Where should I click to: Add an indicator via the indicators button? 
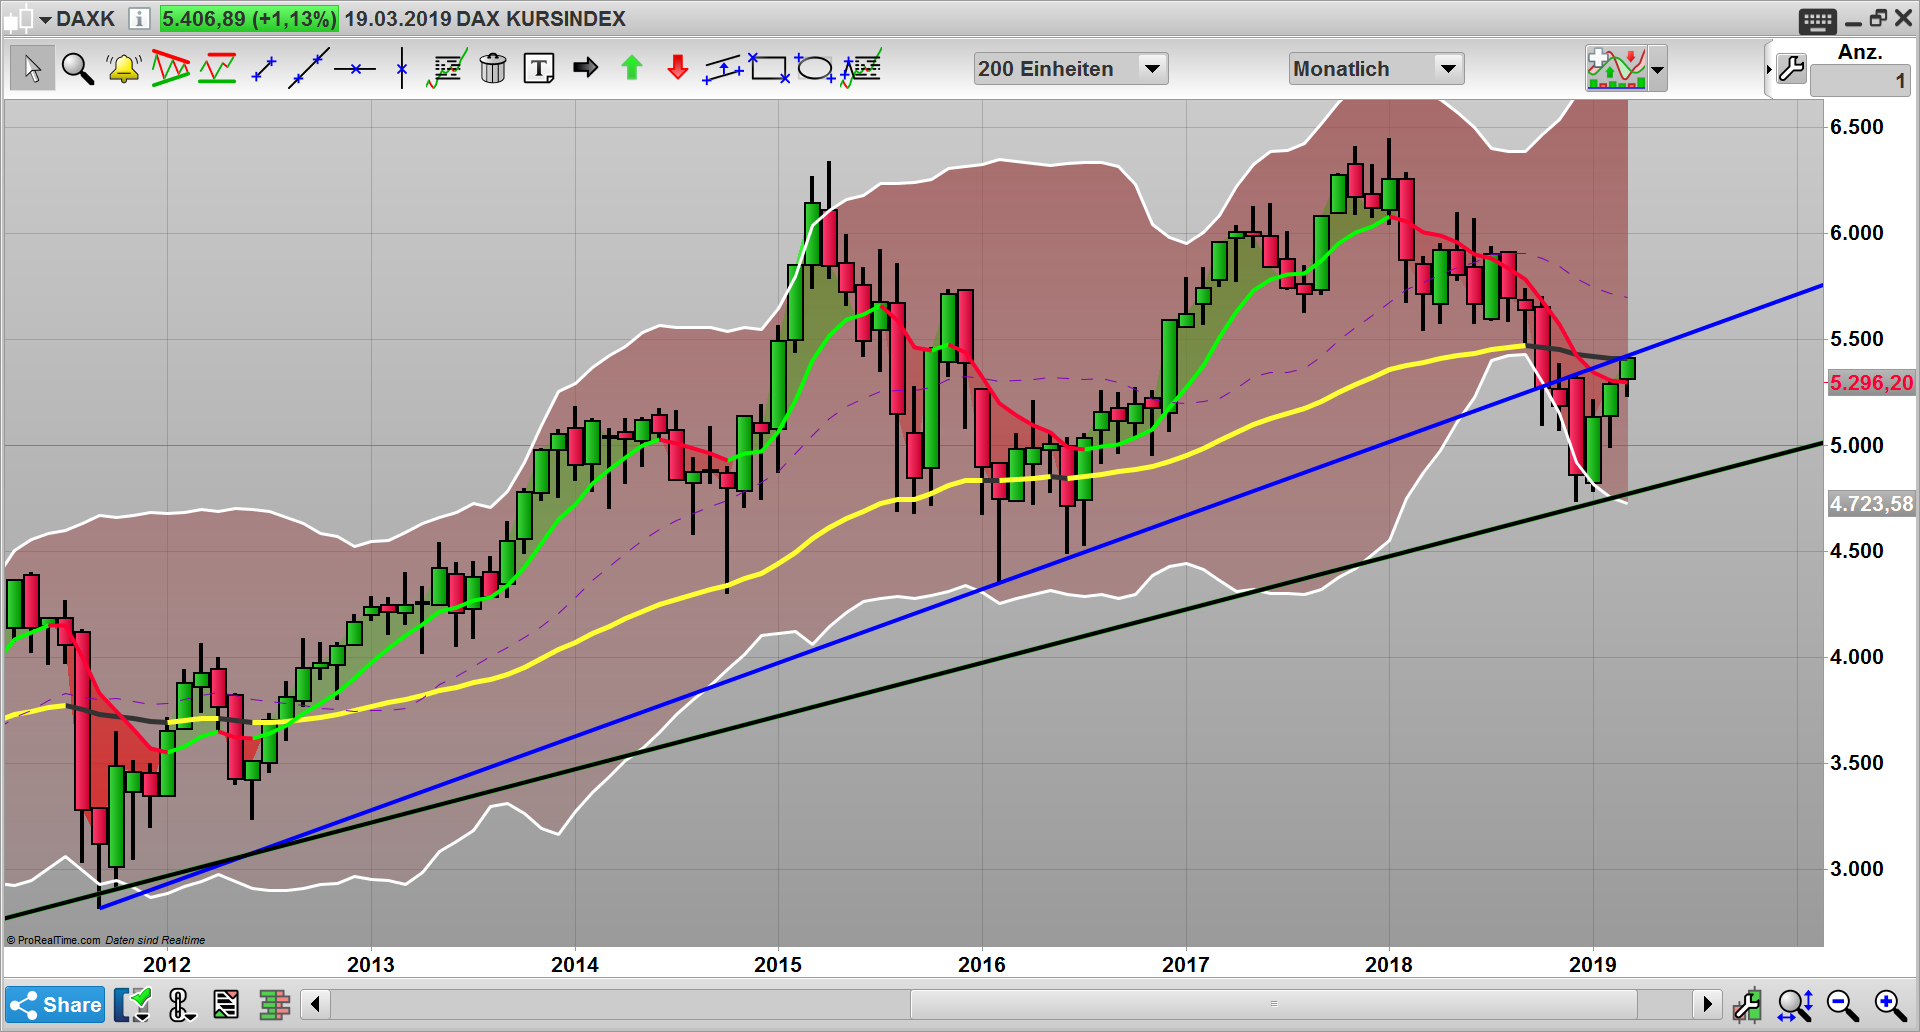1616,69
